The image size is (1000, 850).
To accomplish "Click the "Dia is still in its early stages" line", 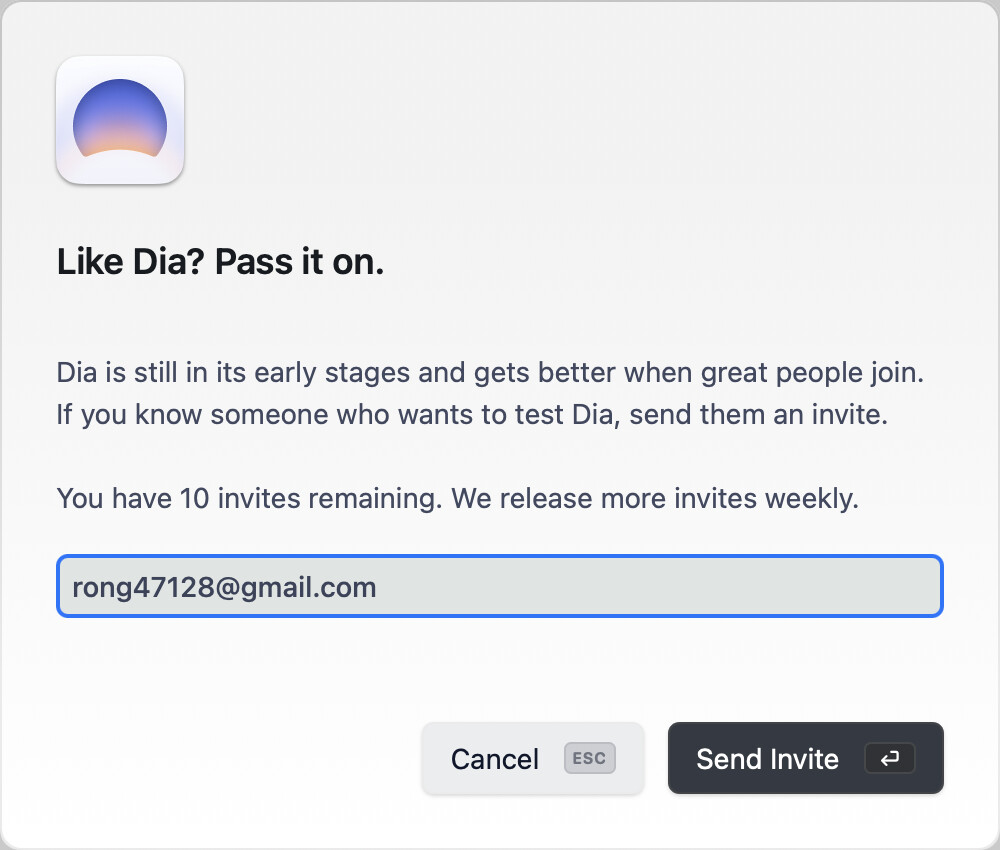I will coord(490,372).
